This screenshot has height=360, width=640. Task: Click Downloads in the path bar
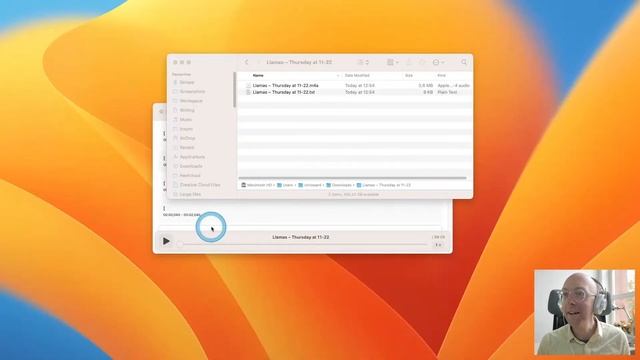point(339,185)
